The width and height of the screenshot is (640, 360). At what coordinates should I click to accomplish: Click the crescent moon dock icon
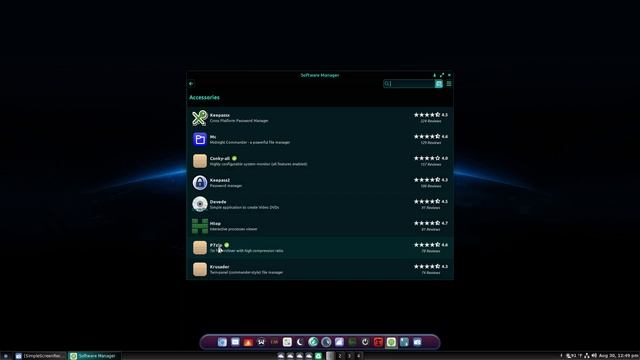pos(300,342)
